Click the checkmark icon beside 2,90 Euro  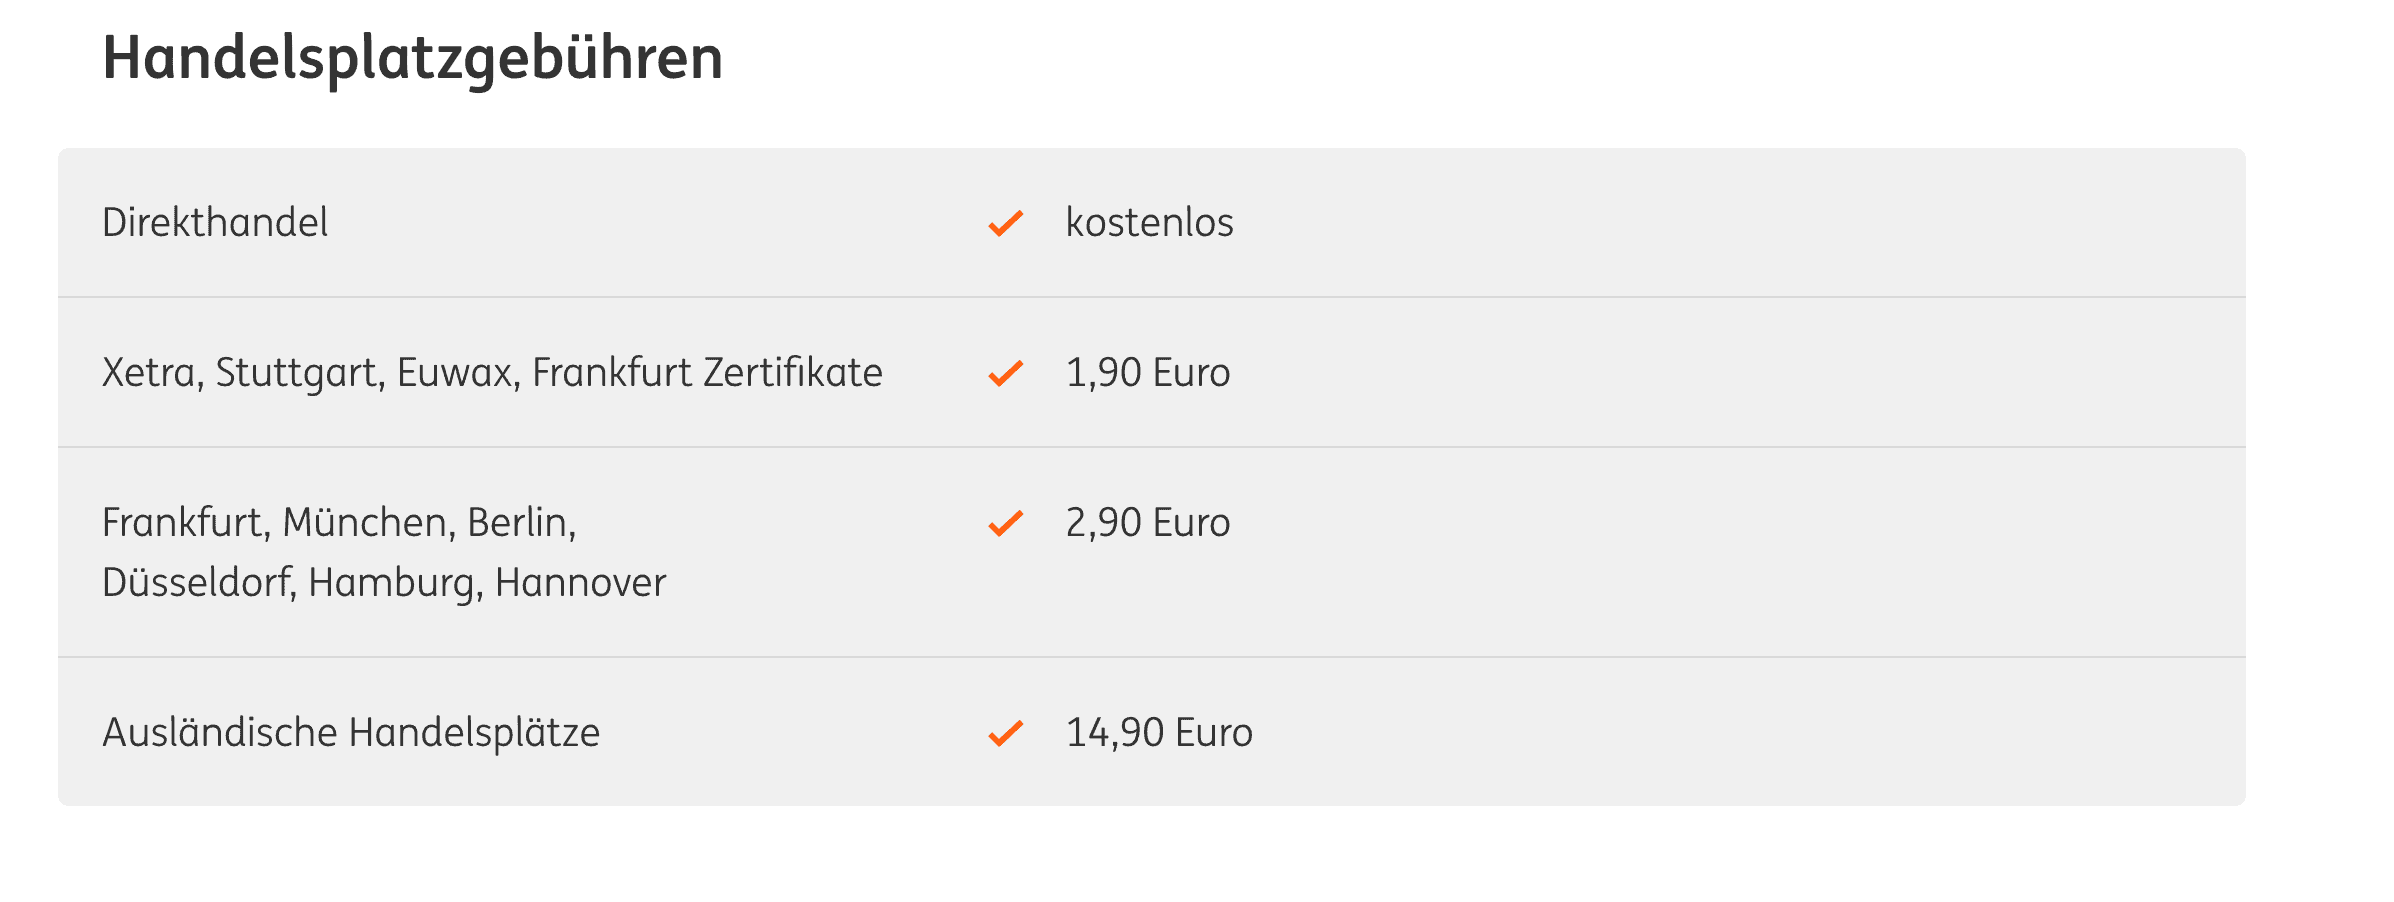click(x=1005, y=523)
